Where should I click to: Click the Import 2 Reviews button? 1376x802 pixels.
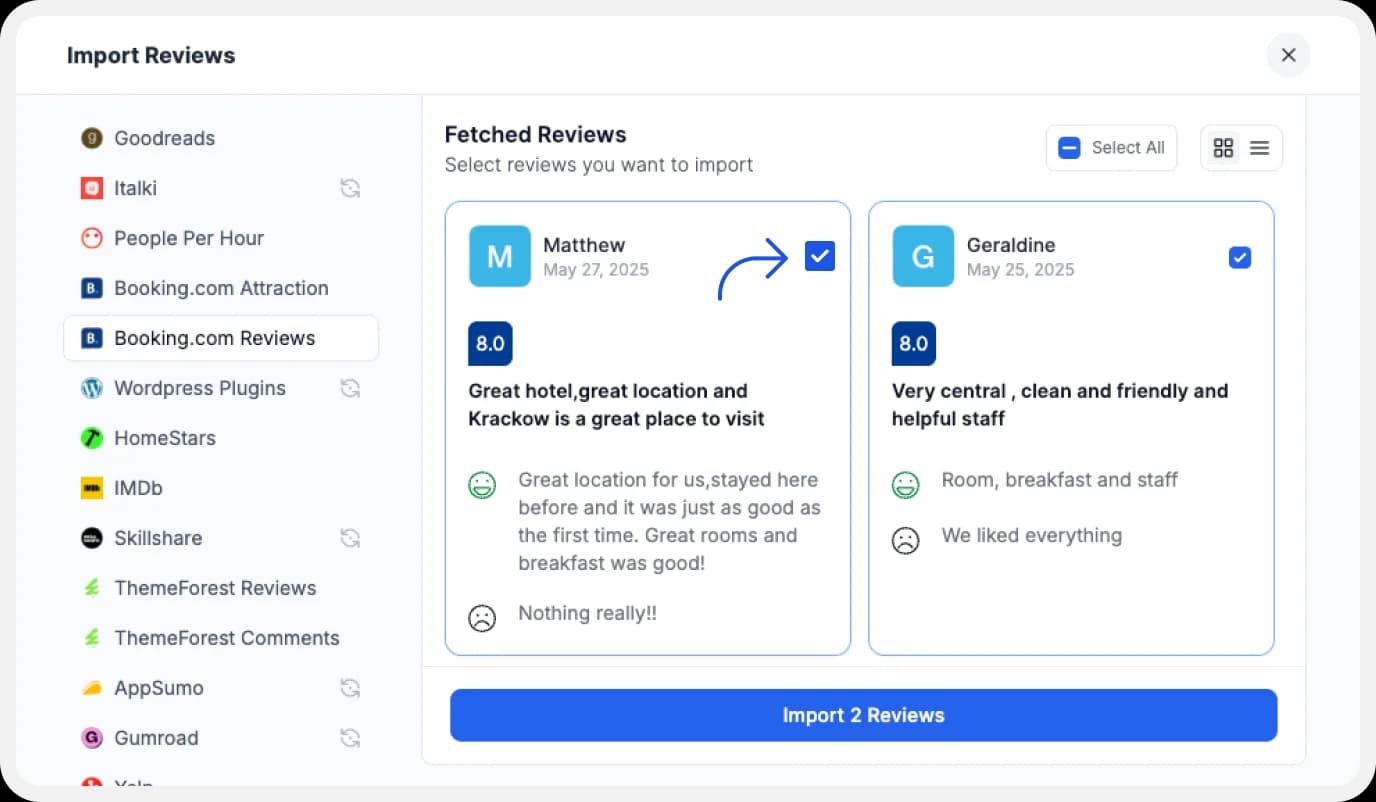863,715
